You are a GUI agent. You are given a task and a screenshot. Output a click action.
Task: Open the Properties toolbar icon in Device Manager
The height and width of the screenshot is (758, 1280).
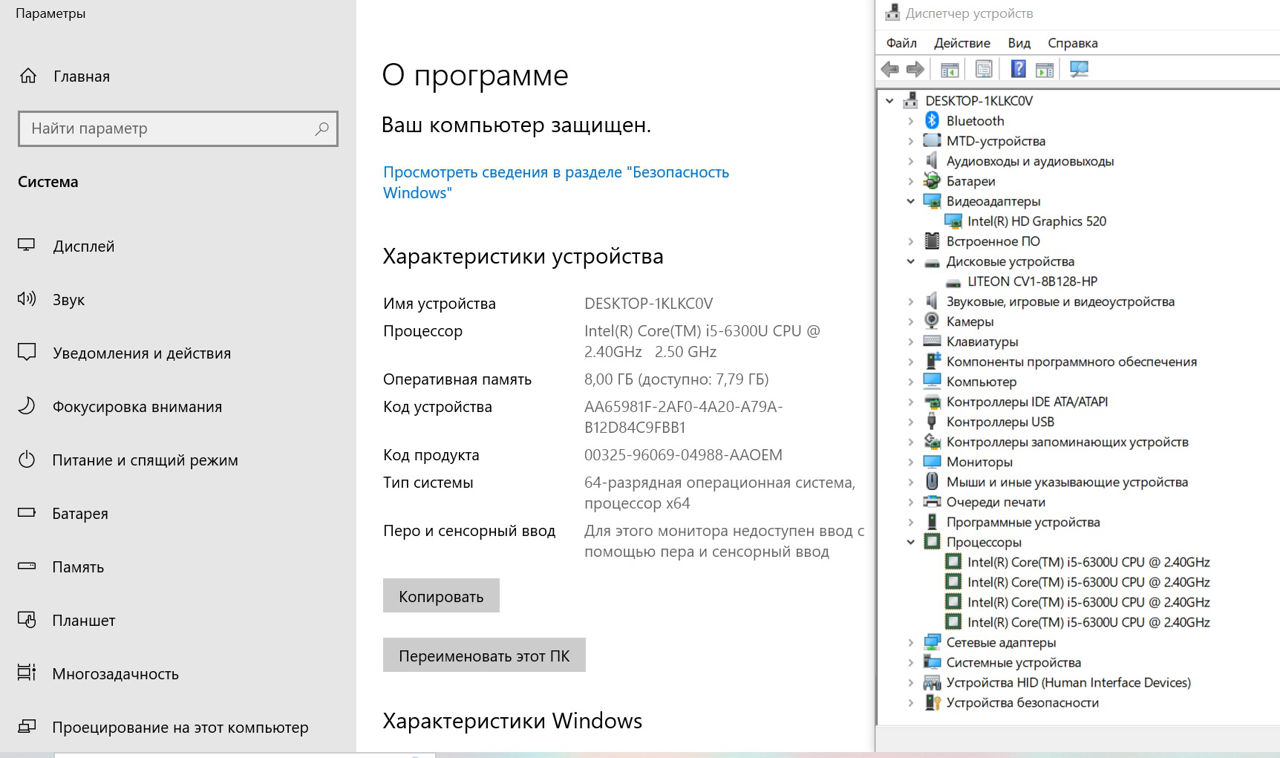[x=984, y=69]
